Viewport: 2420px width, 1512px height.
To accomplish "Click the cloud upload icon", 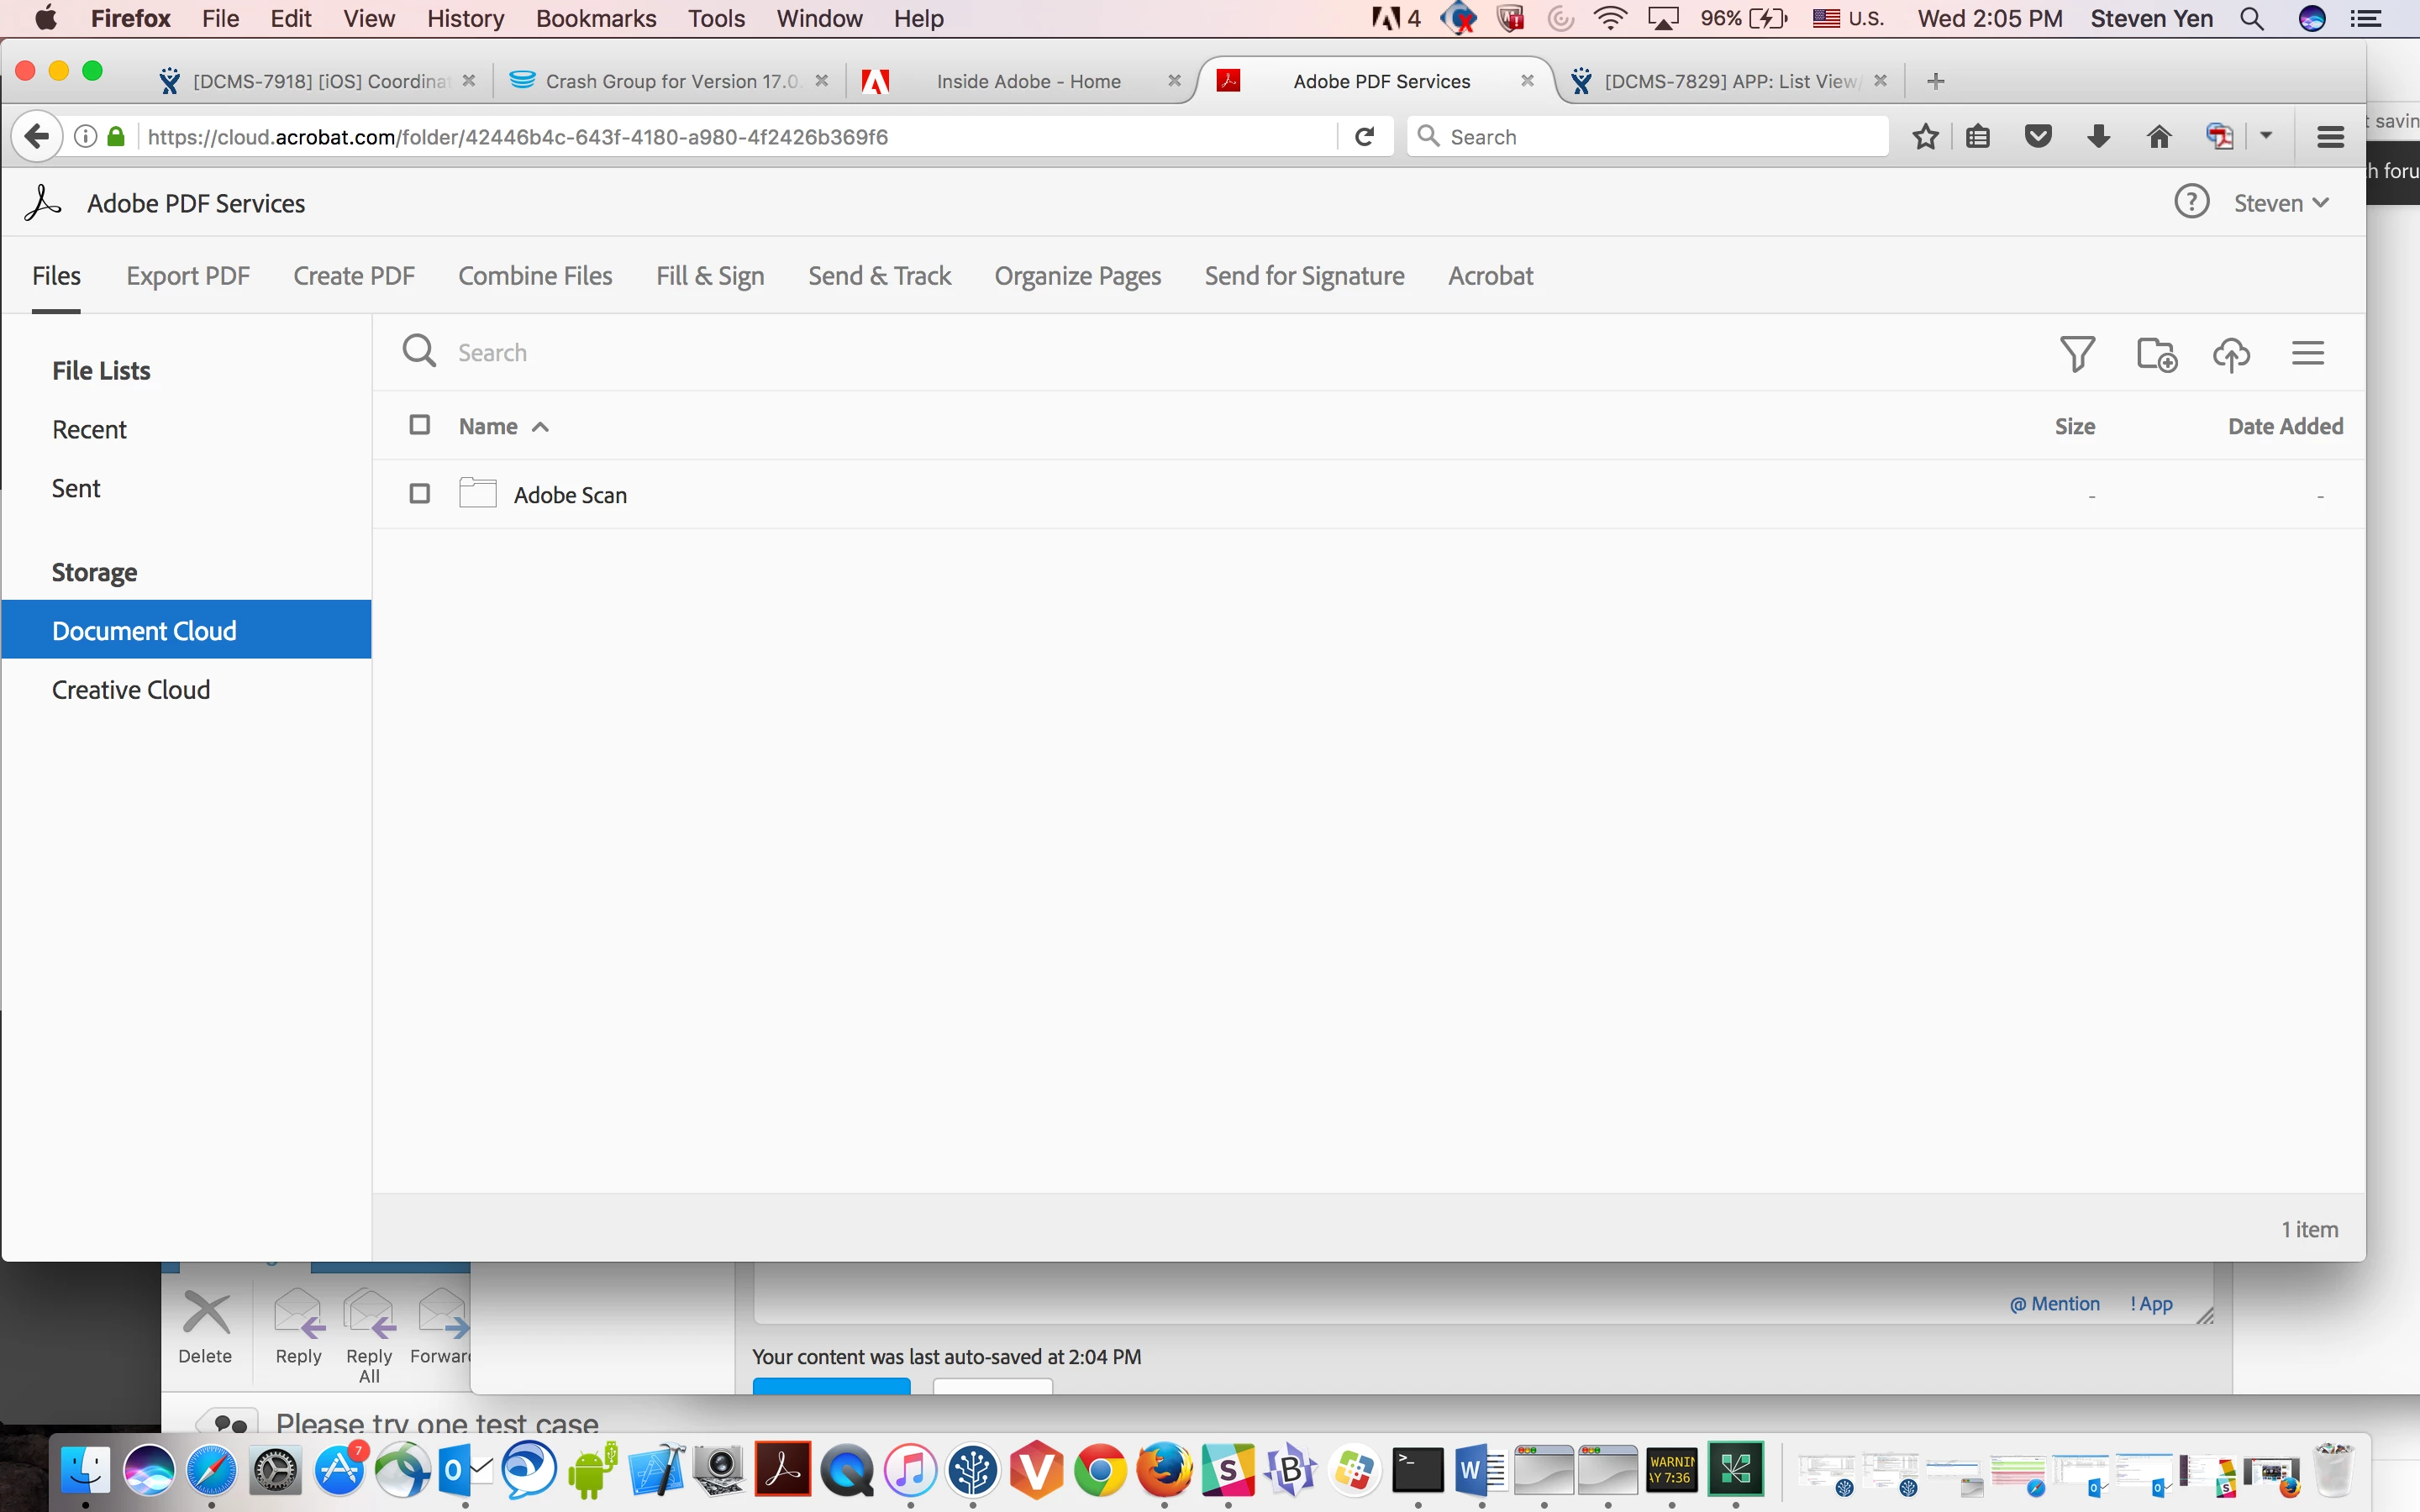I will click(2232, 354).
